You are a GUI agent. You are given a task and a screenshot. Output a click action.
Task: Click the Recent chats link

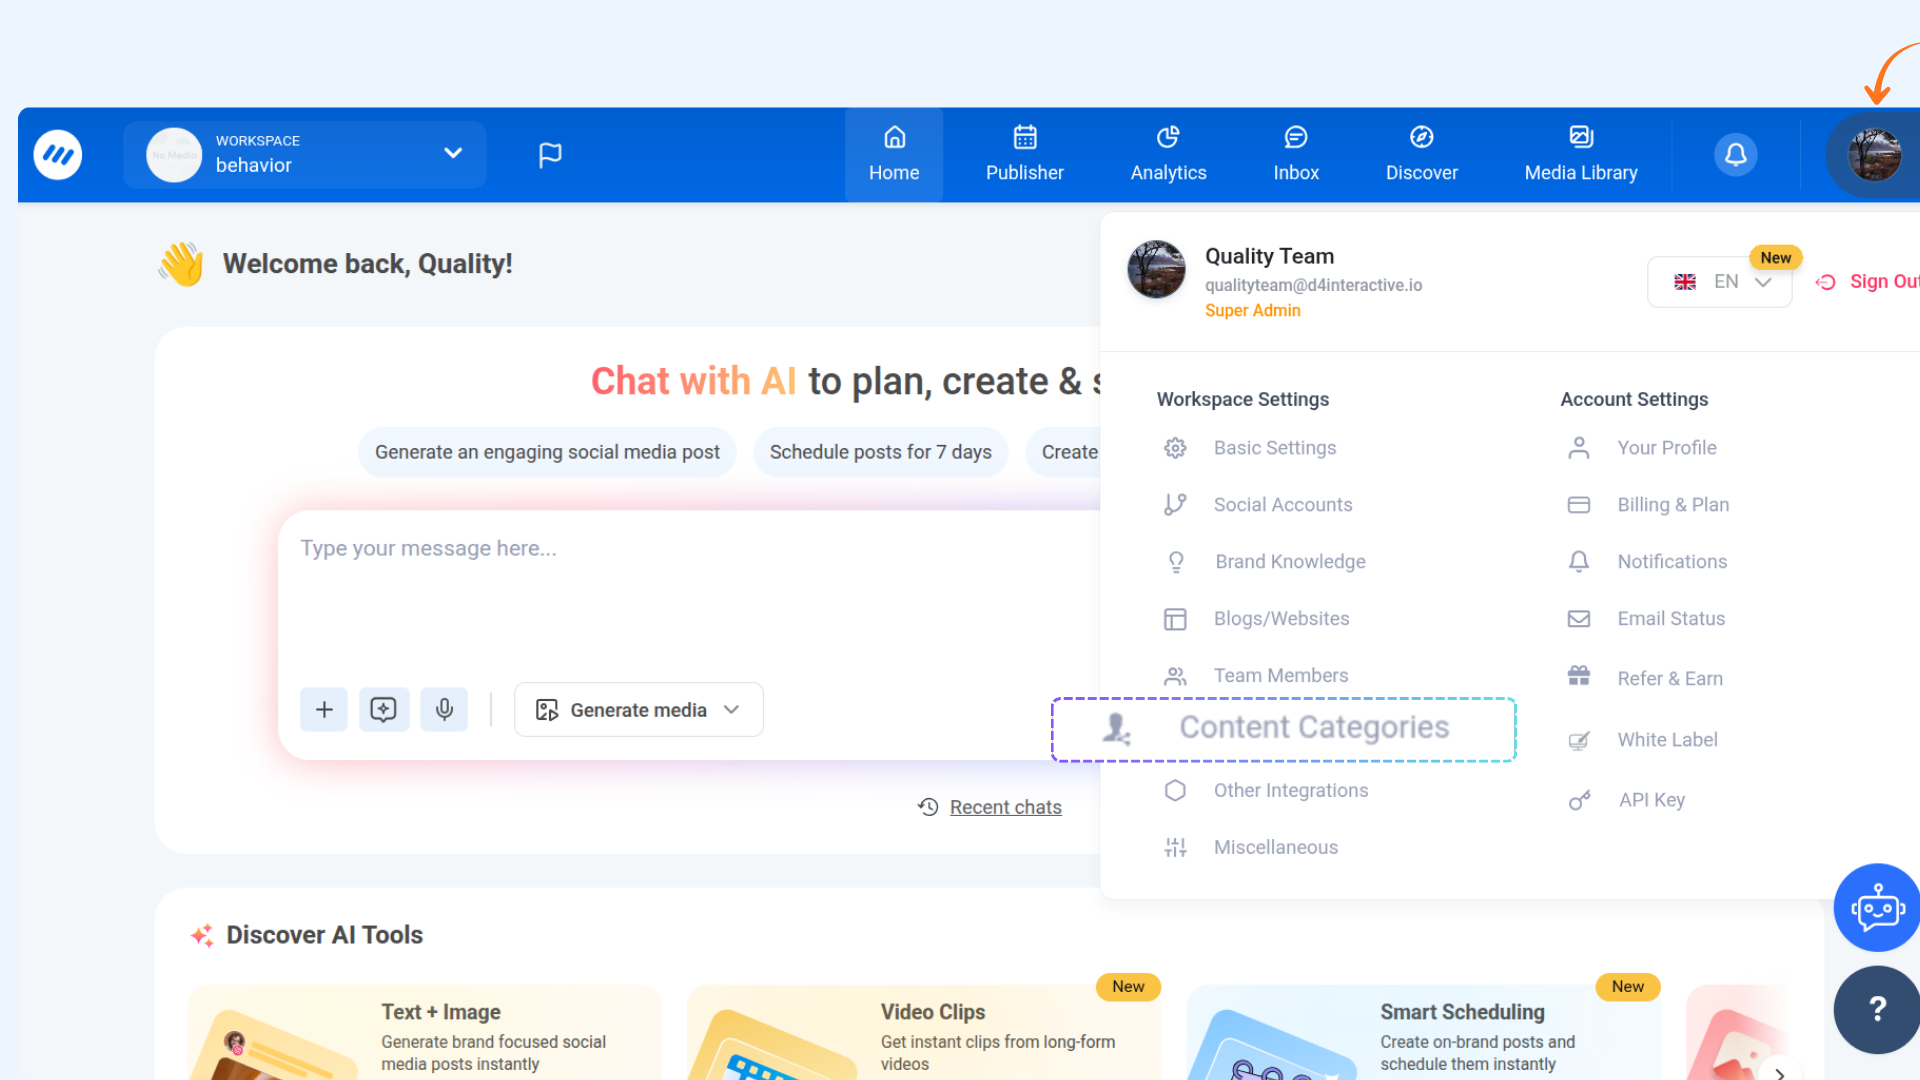pyautogui.click(x=1005, y=807)
